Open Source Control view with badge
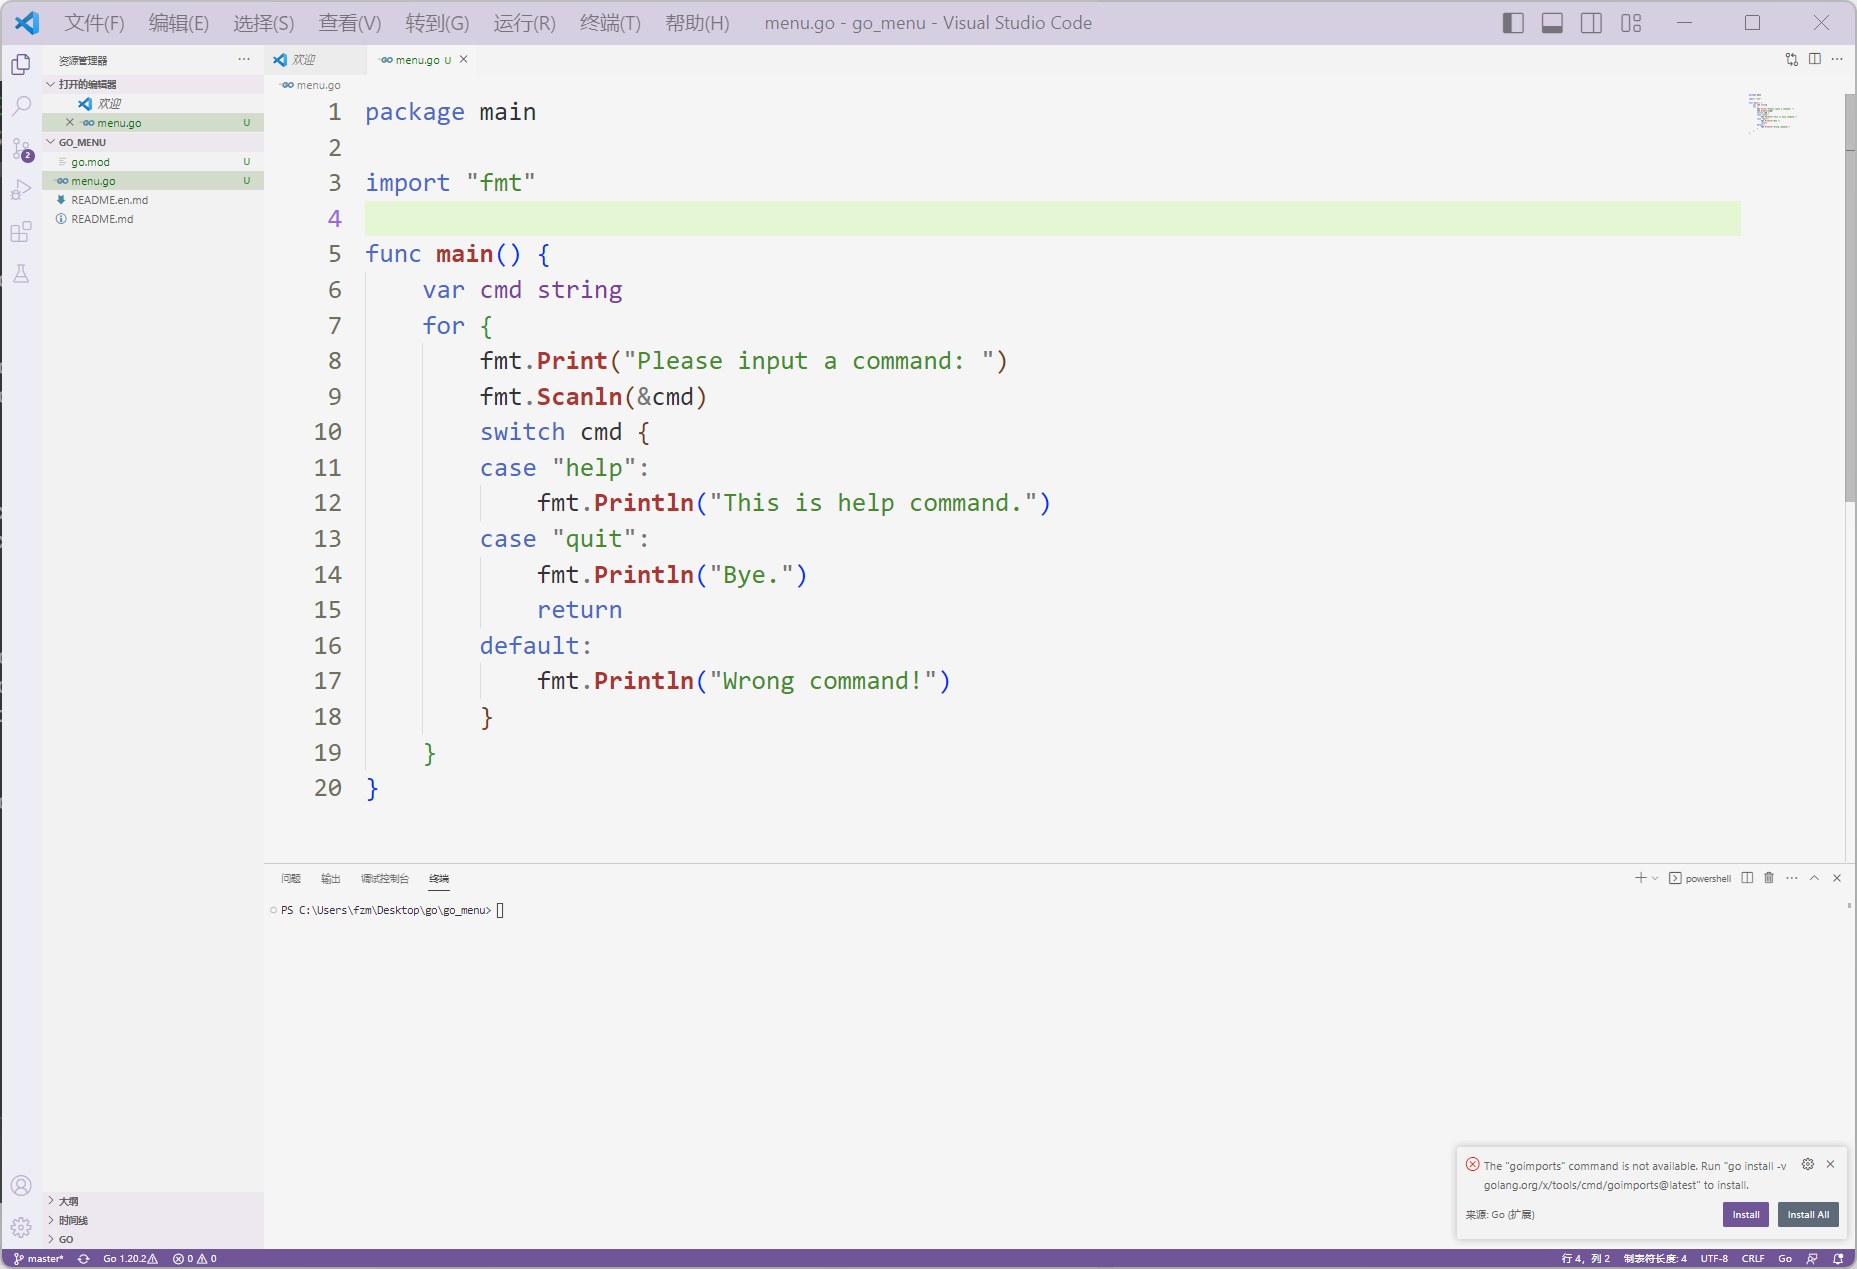The width and height of the screenshot is (1857, 1269). click(21, 149)
